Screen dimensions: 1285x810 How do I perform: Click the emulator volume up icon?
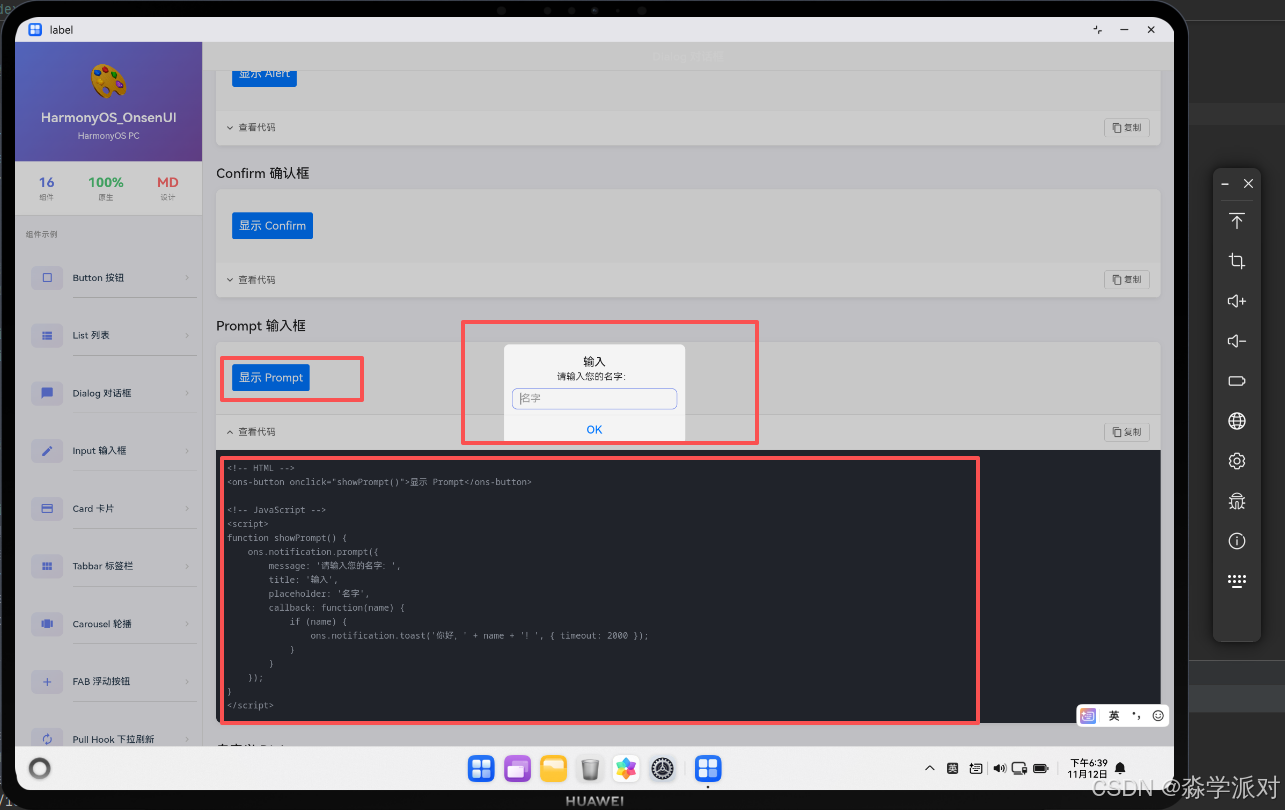click(1237, 301)
